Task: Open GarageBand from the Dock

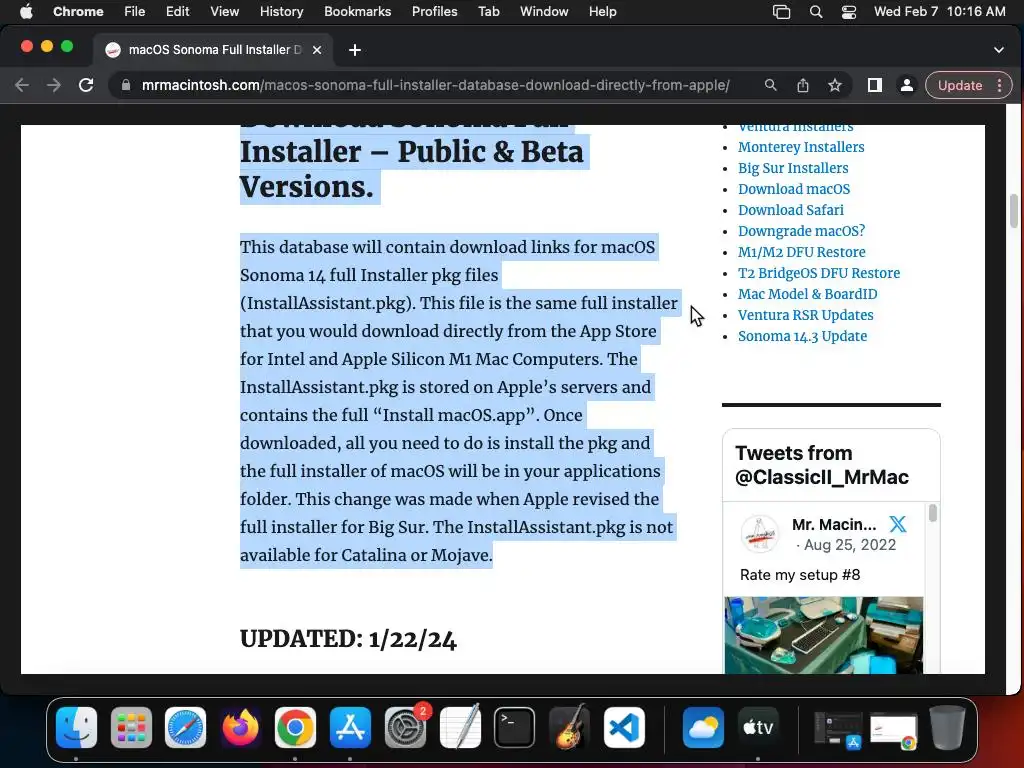Action: (x=569, y=727)
